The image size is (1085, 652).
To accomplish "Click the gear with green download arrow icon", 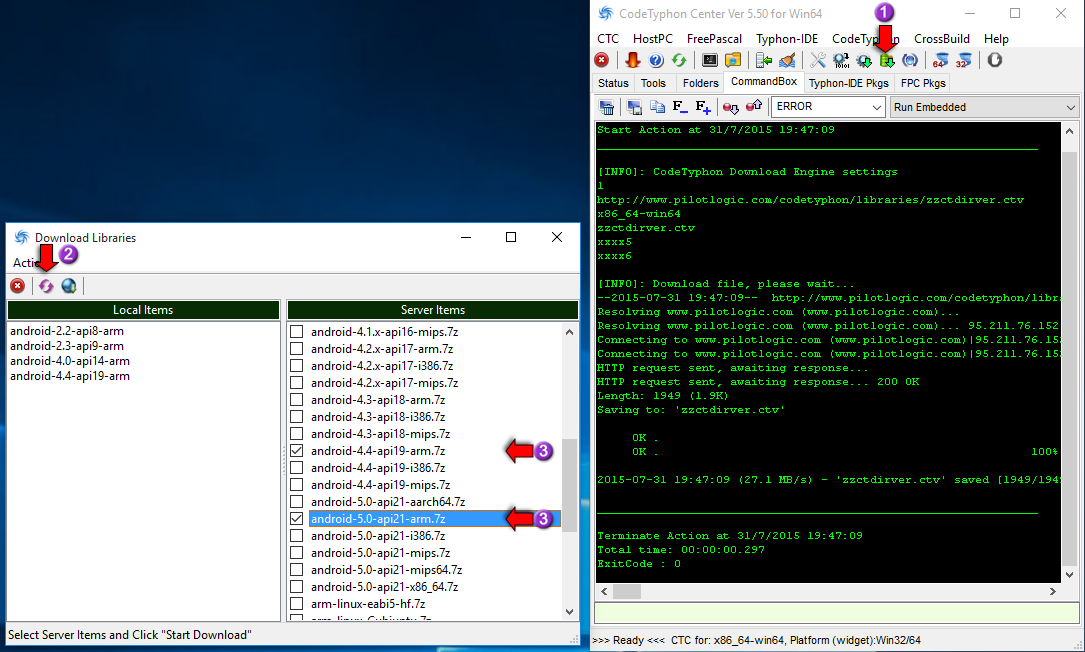I will click(x=864, y=61).
